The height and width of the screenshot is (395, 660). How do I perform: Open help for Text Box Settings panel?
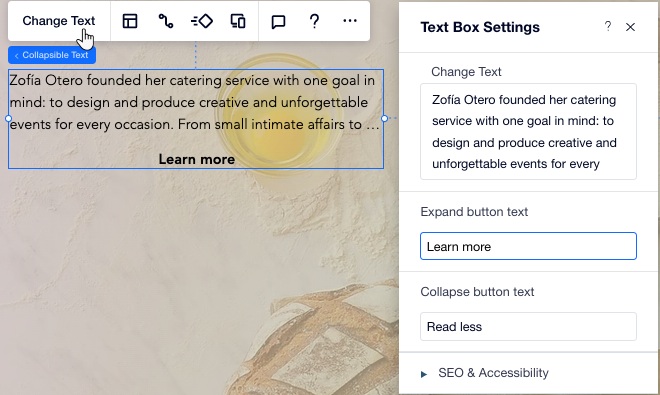(x=607, y=27)
